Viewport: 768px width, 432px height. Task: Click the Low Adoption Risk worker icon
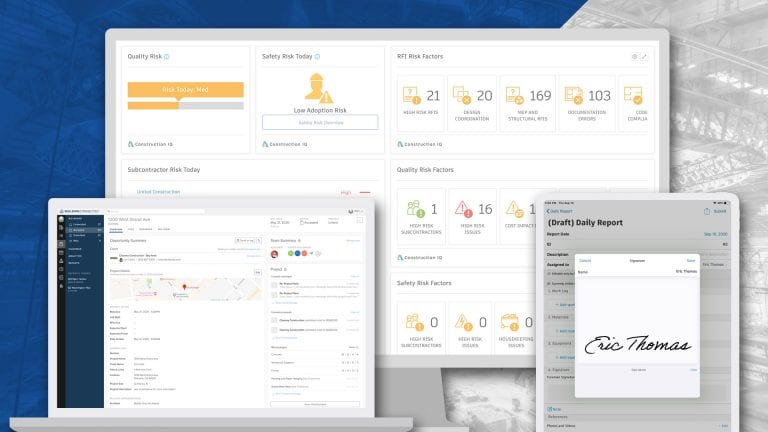[318, 88]
